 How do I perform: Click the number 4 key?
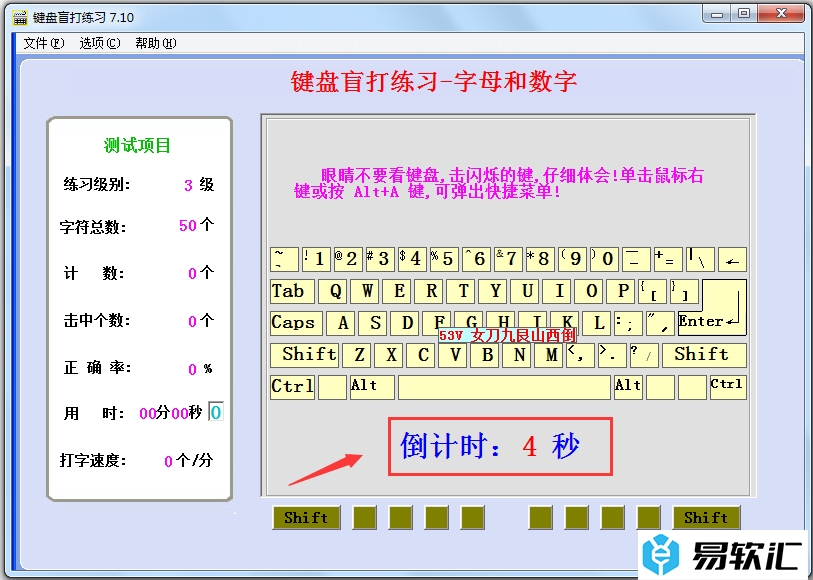click(413, 260)
